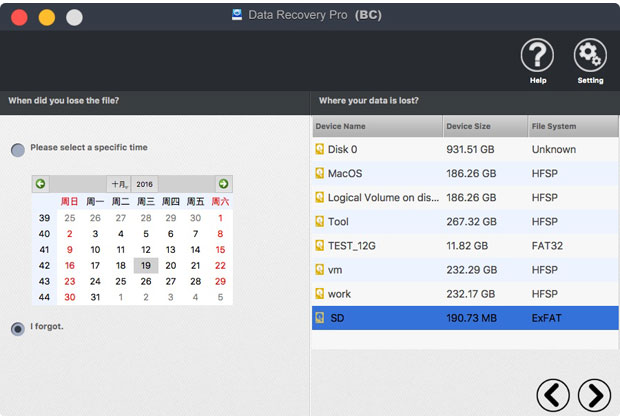Click the Unknown file system cell

pos(554,149)
